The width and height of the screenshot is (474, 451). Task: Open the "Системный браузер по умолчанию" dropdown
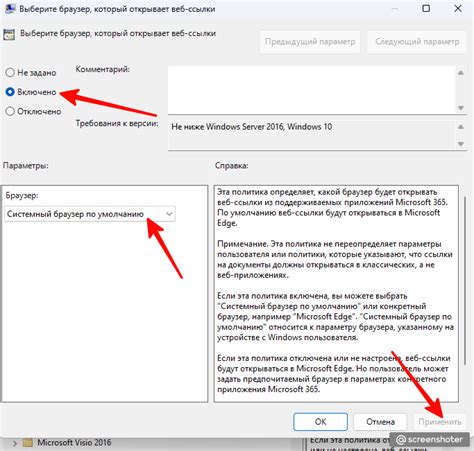pyautogui.click(x=90, y=214)
